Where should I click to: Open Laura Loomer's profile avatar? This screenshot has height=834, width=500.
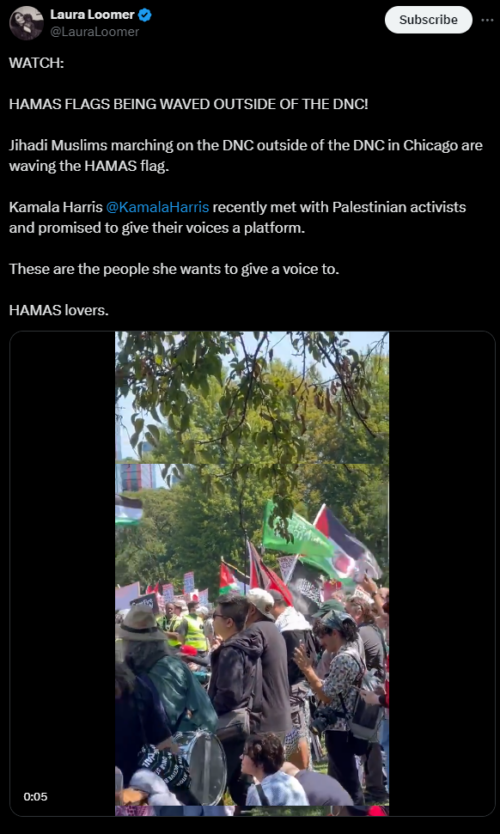26,23
